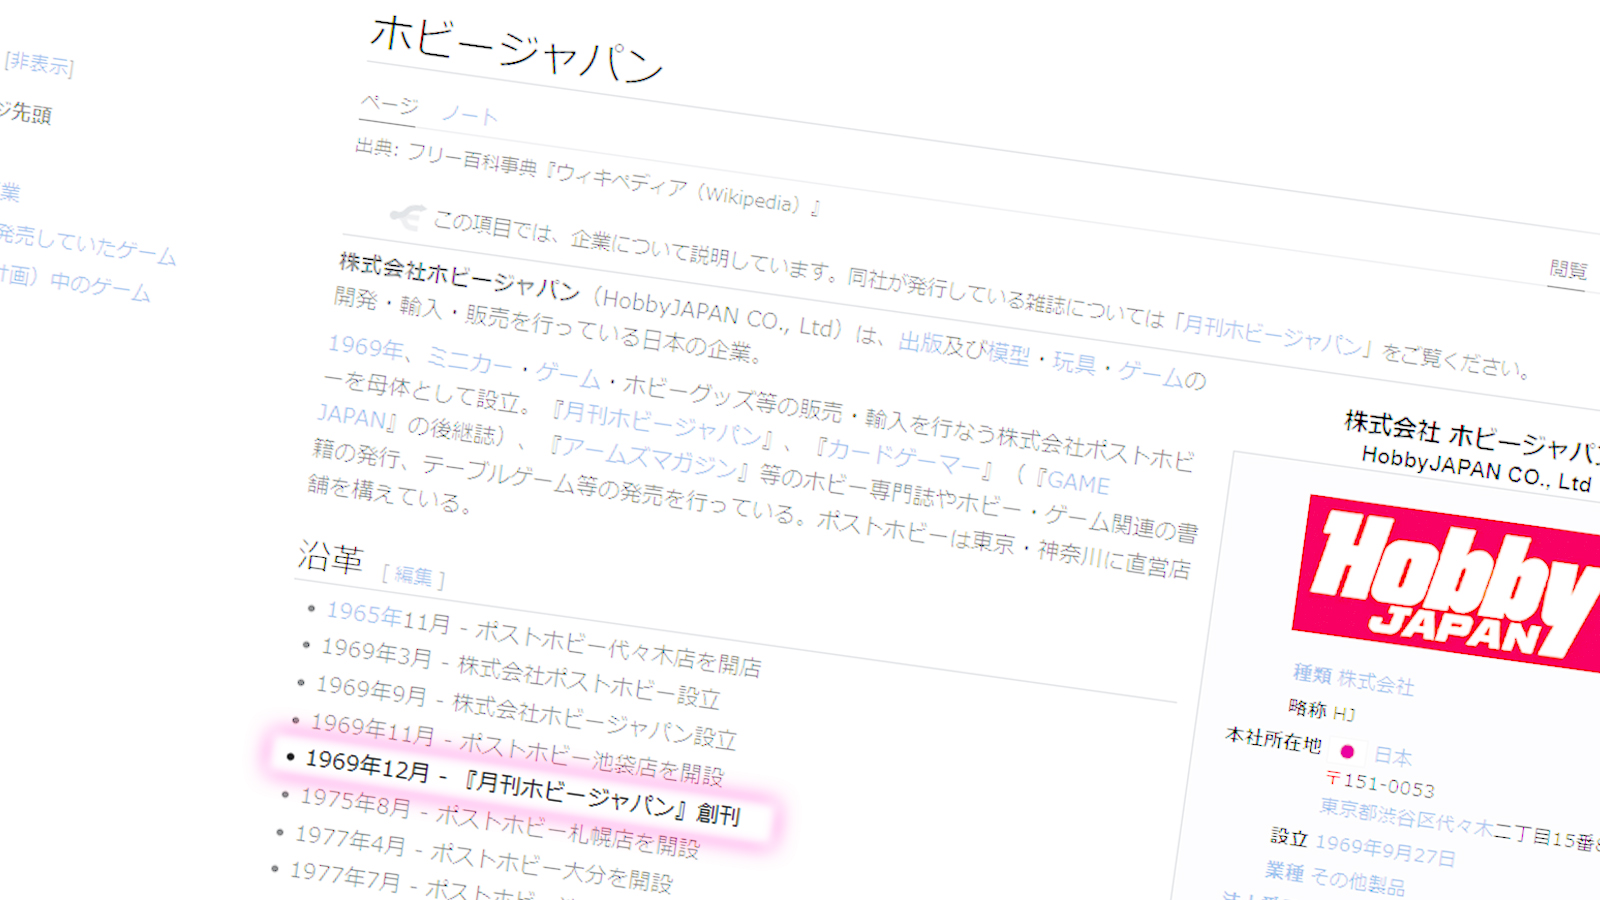1600x900 pixels.
Task: Open the ミニカー link
Action: 469,360
